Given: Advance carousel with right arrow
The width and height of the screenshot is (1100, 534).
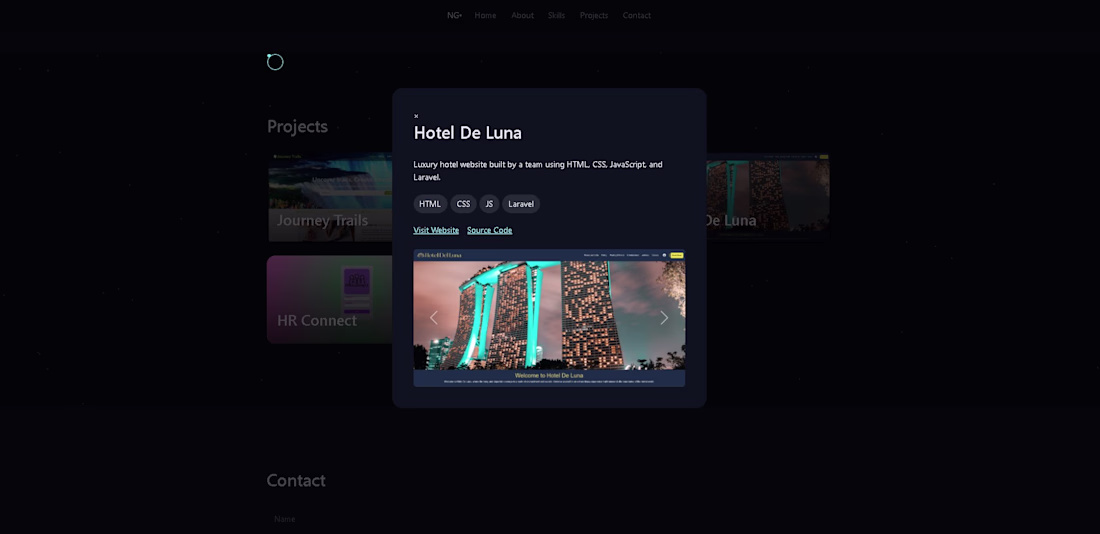Looking at the screenshot, I should pos(664,318).
